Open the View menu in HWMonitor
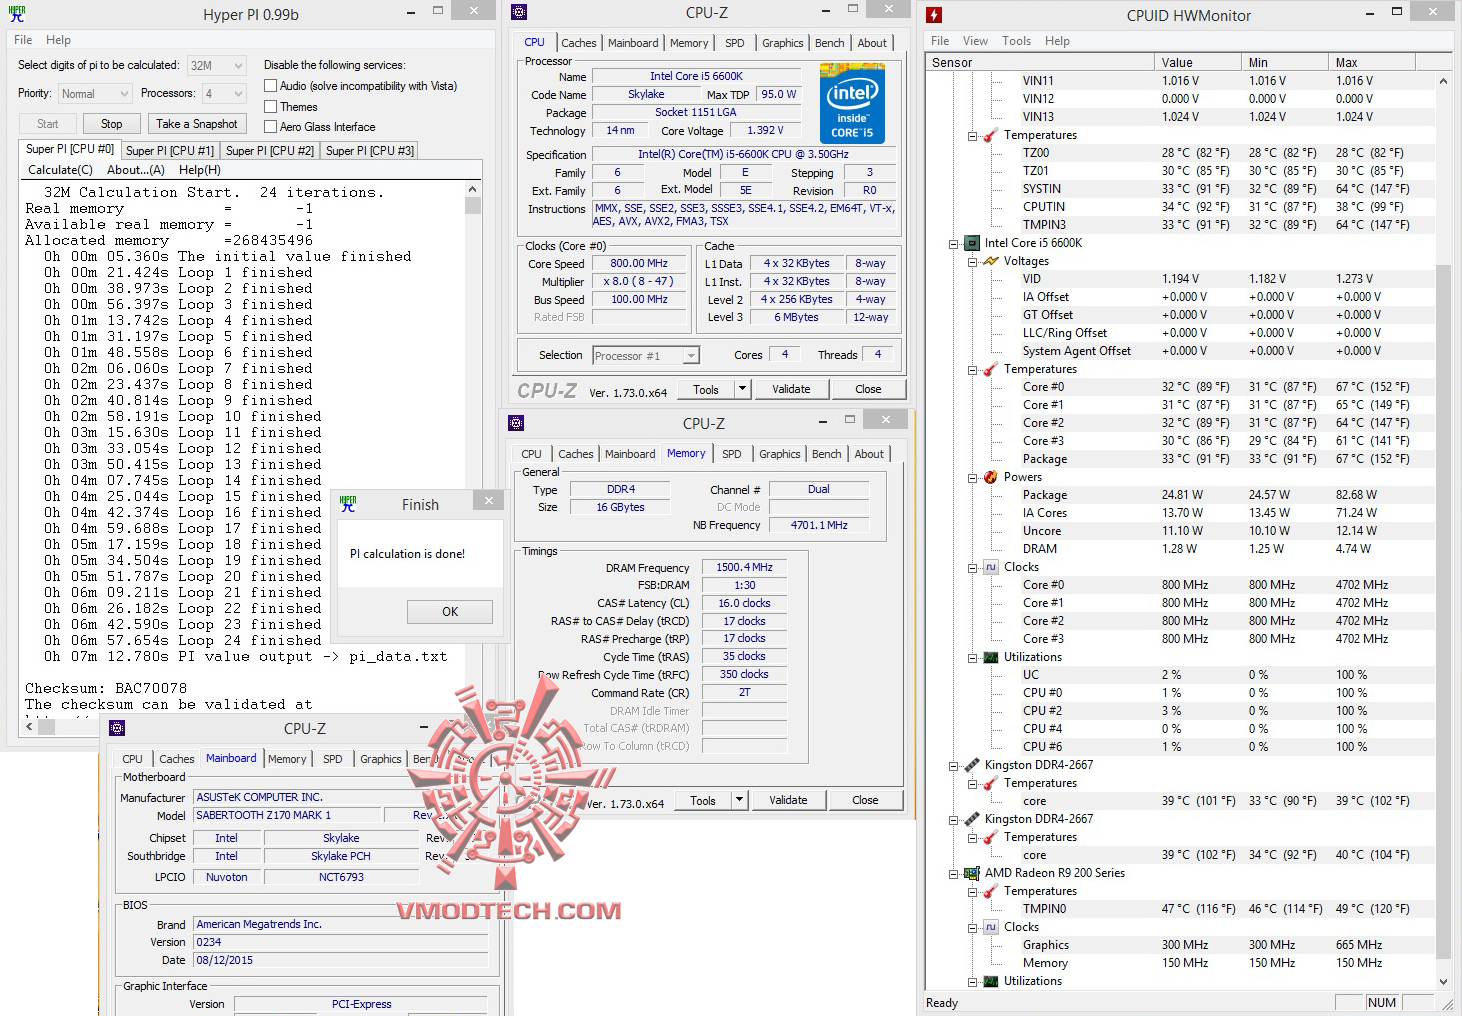This screenshot has height=1016, width=1462. (975, 41)
